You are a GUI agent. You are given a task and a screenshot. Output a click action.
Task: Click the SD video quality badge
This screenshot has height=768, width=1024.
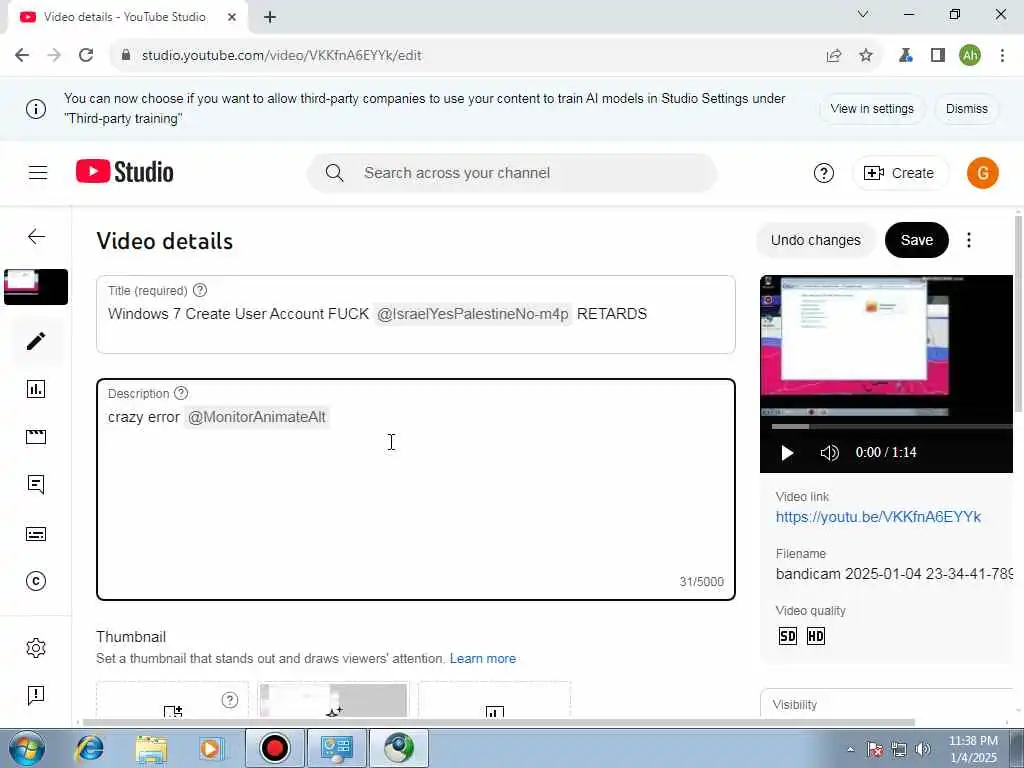(x=788, y=636)
